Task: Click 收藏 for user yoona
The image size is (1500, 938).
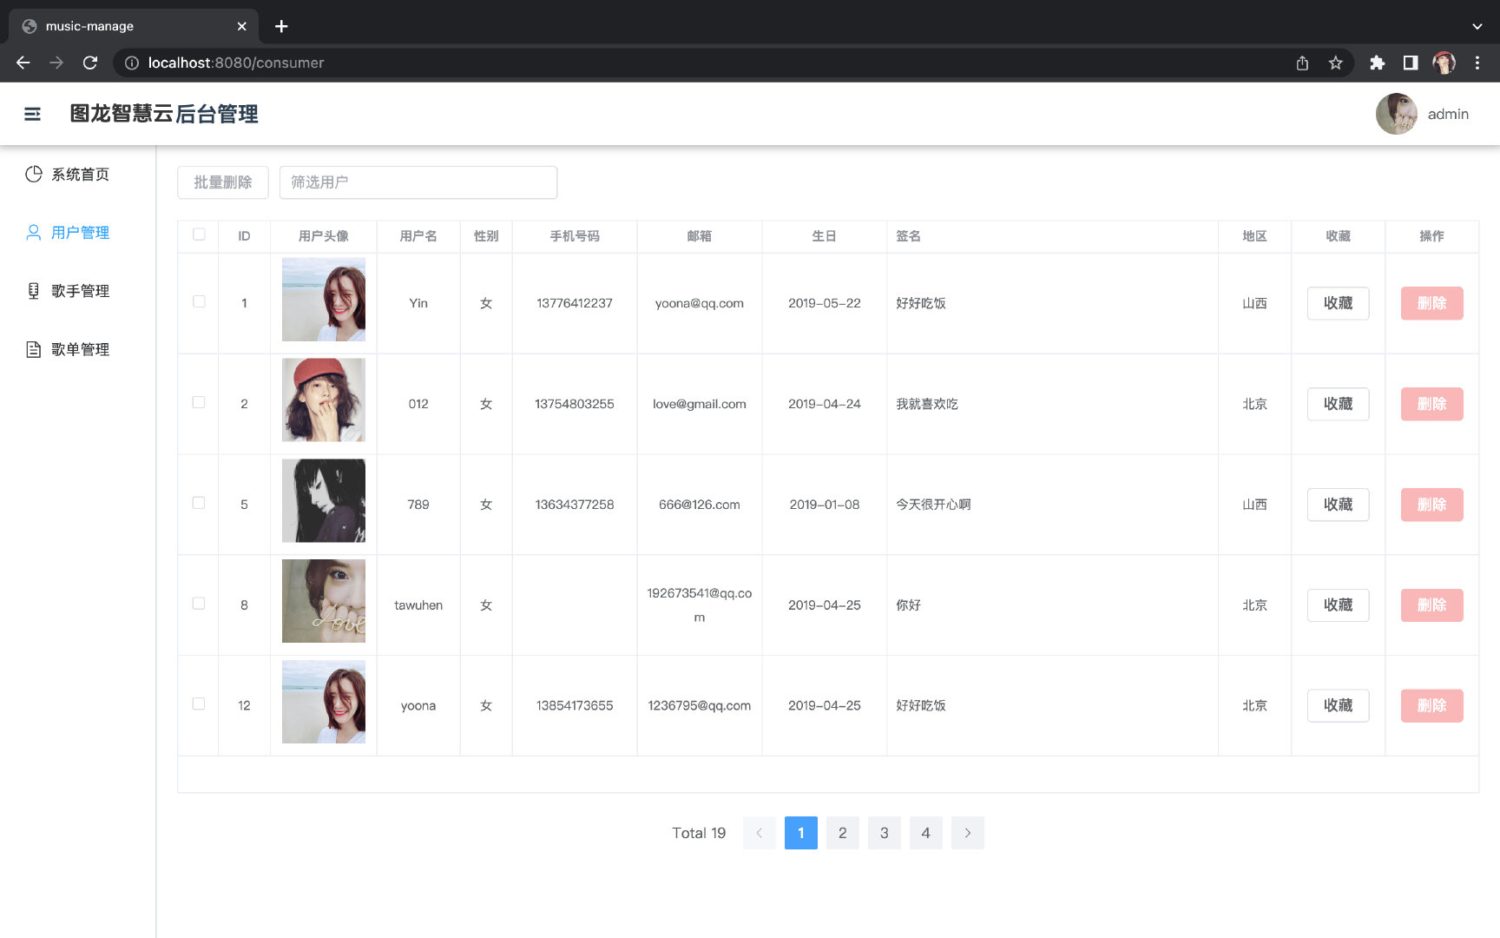Action: pyautogui.click(x=1338, y=706)
